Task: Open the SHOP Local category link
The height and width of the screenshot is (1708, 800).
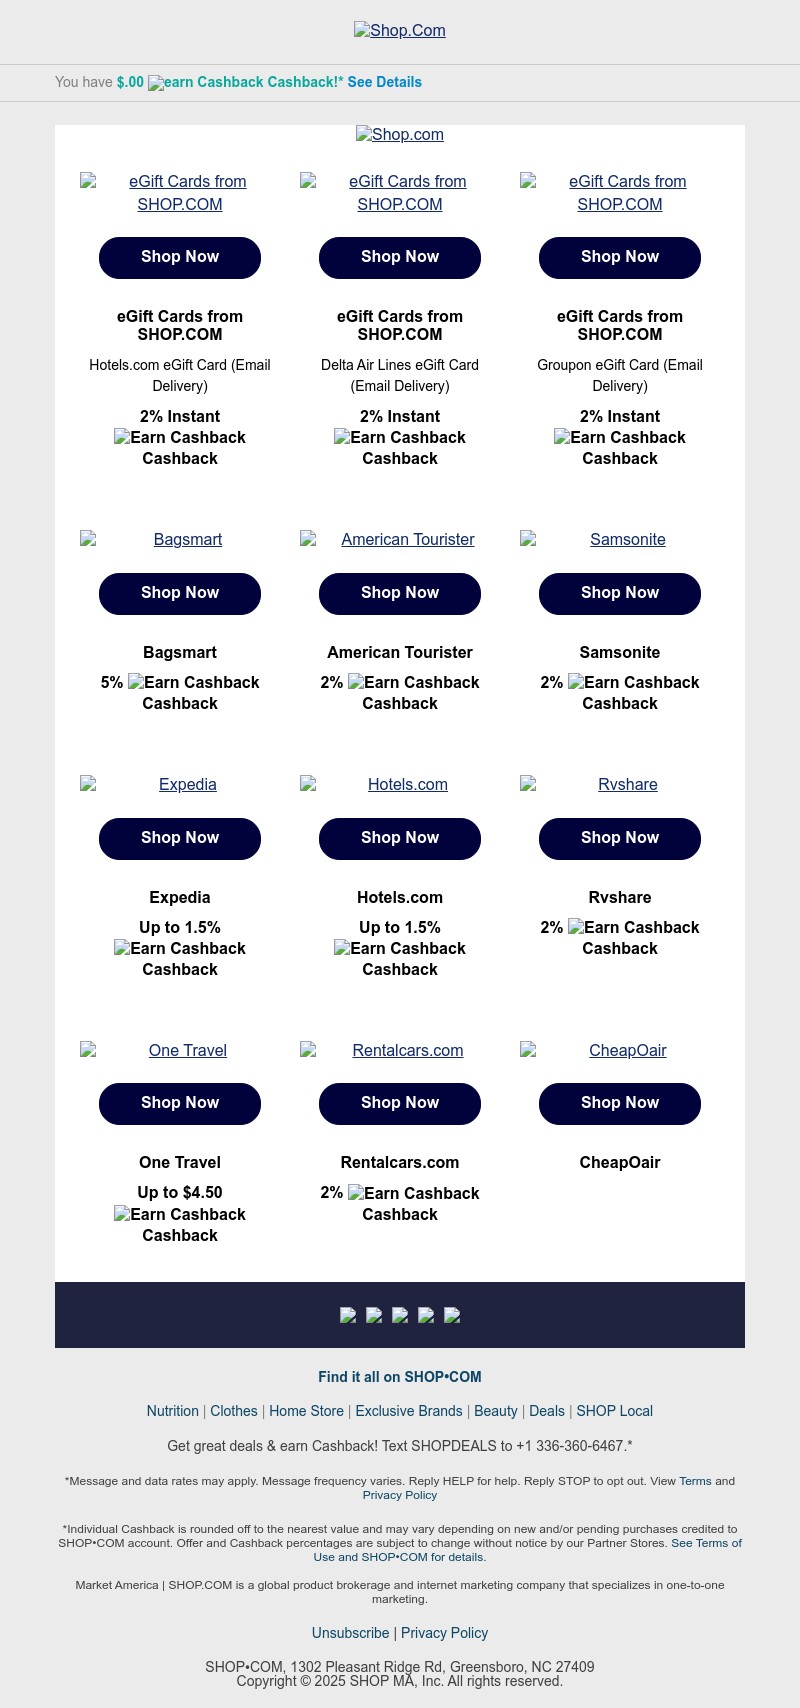Action: (614, 1411)
